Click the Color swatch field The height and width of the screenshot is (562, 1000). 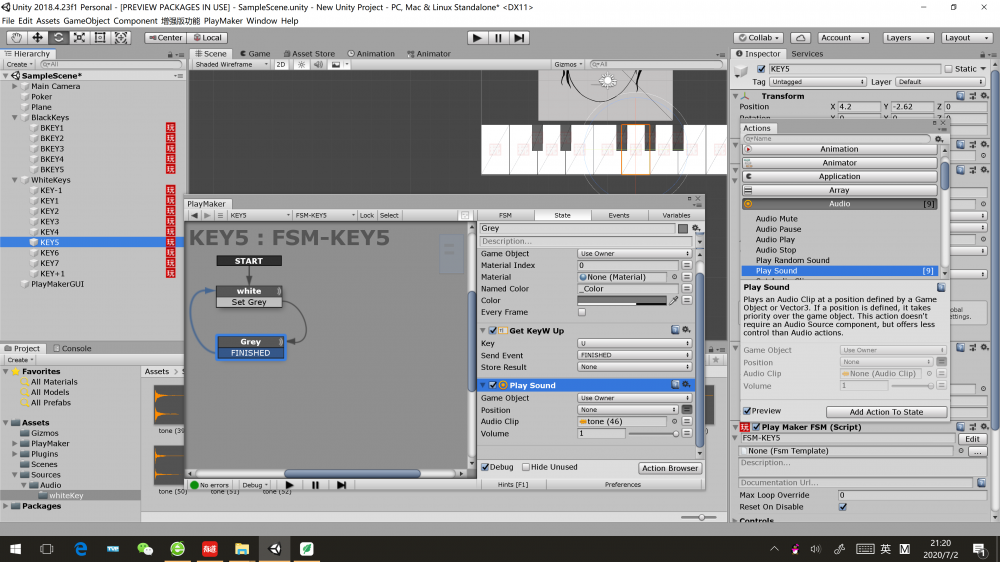coord(622,300)
